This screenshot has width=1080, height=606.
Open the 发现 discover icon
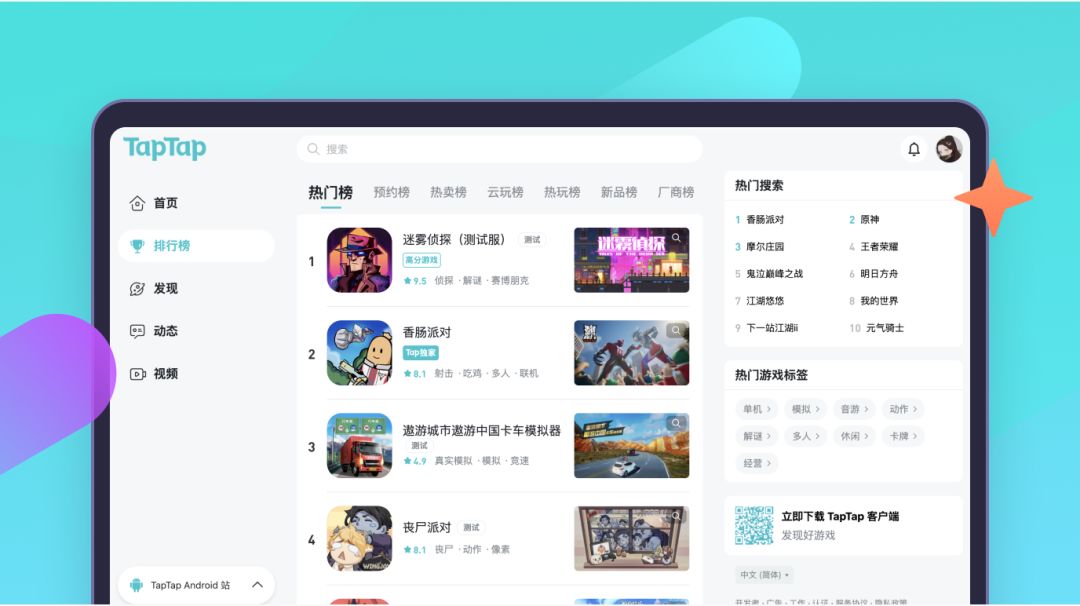pyautogui.click(x=137, y=289)
